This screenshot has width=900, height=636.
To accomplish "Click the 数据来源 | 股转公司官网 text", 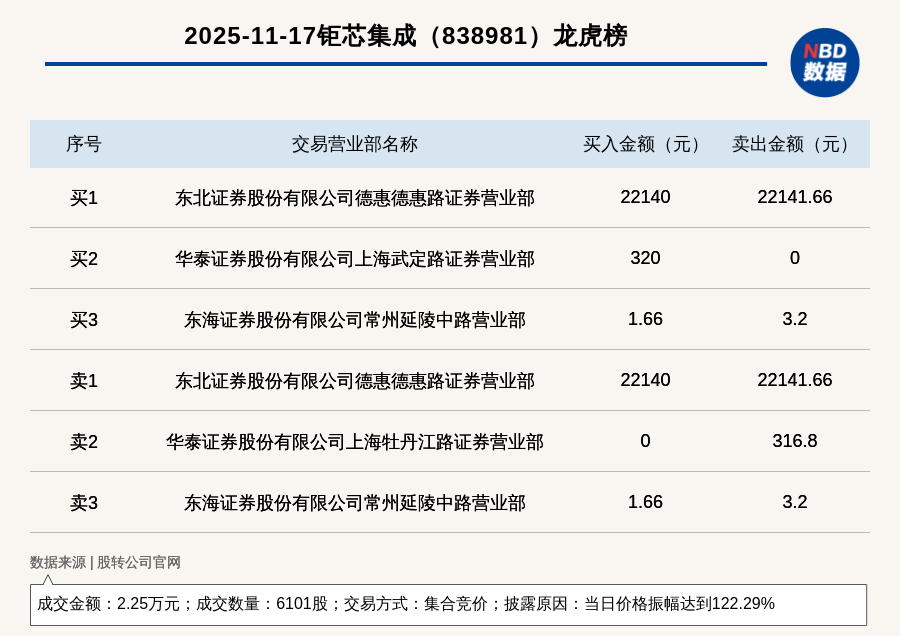I will tap(105, 562).
